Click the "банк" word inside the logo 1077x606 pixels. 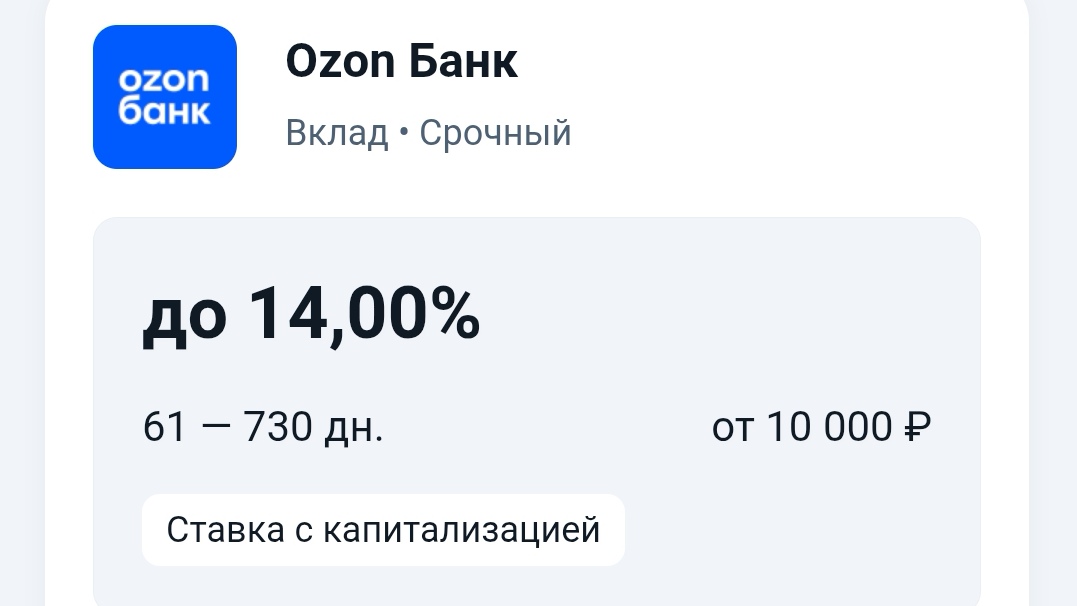(164, 111)
